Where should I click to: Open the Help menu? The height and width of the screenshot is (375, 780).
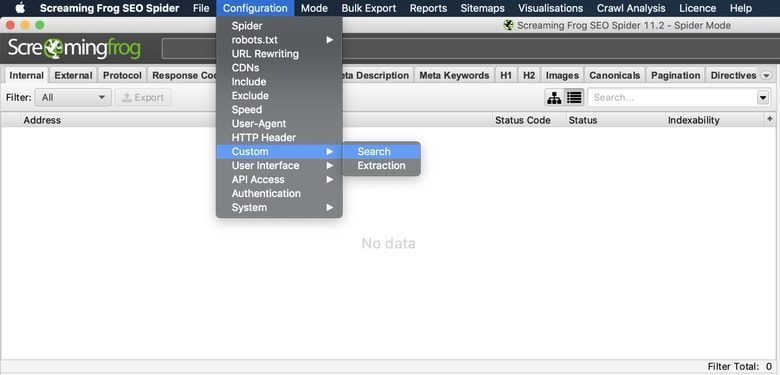[741, 8]
